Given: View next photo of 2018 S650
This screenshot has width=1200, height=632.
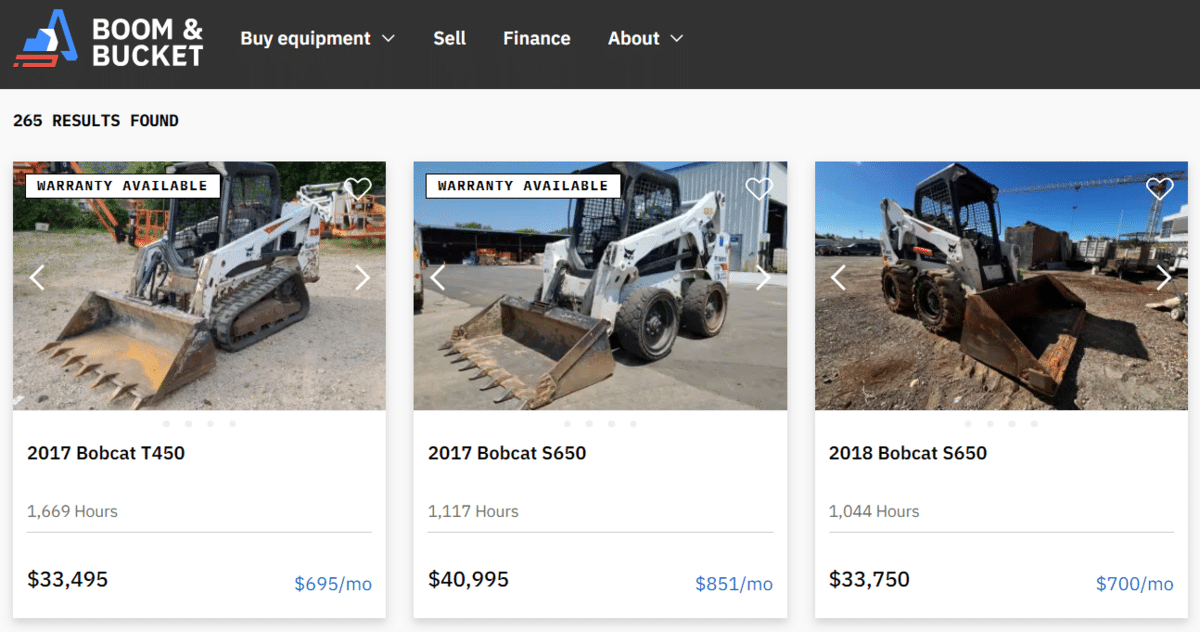Looking at the screenshot, I should (1163, 278).
